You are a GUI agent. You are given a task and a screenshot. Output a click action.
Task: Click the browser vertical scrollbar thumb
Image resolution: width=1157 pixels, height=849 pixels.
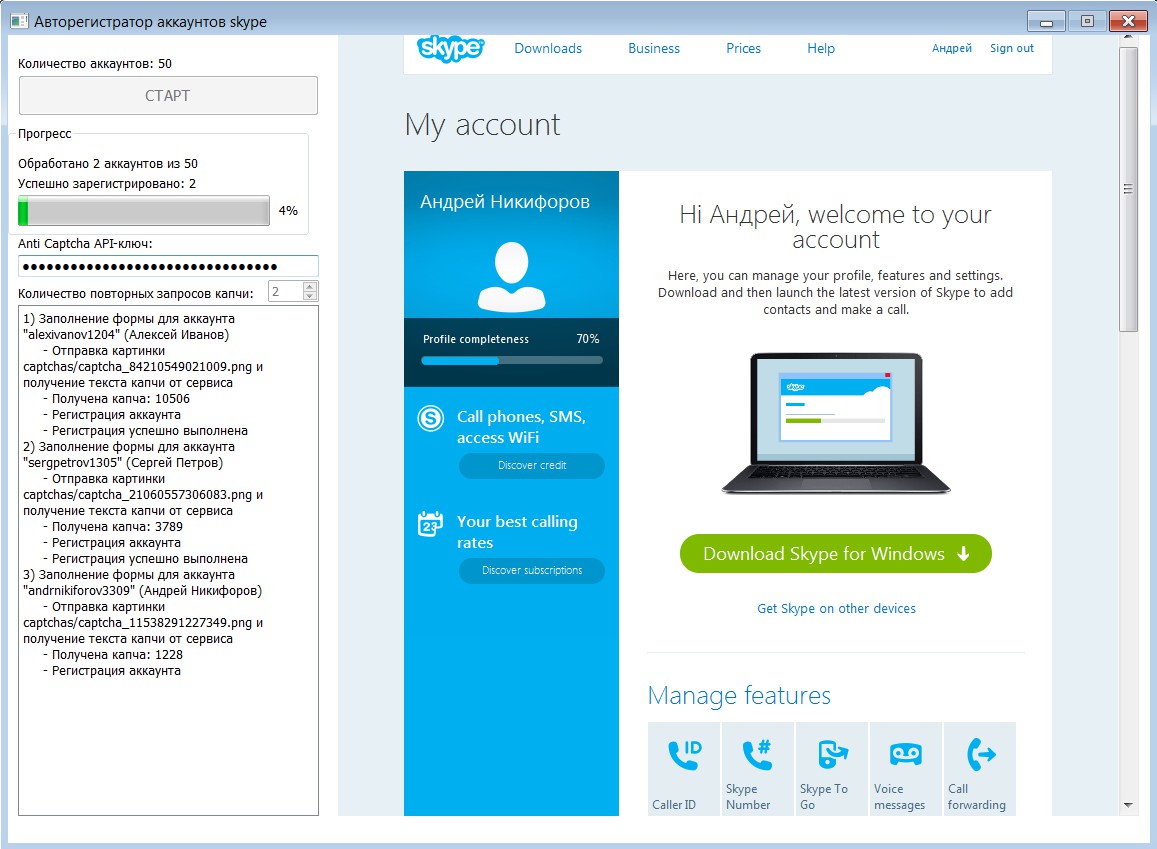pos(1127,190)
